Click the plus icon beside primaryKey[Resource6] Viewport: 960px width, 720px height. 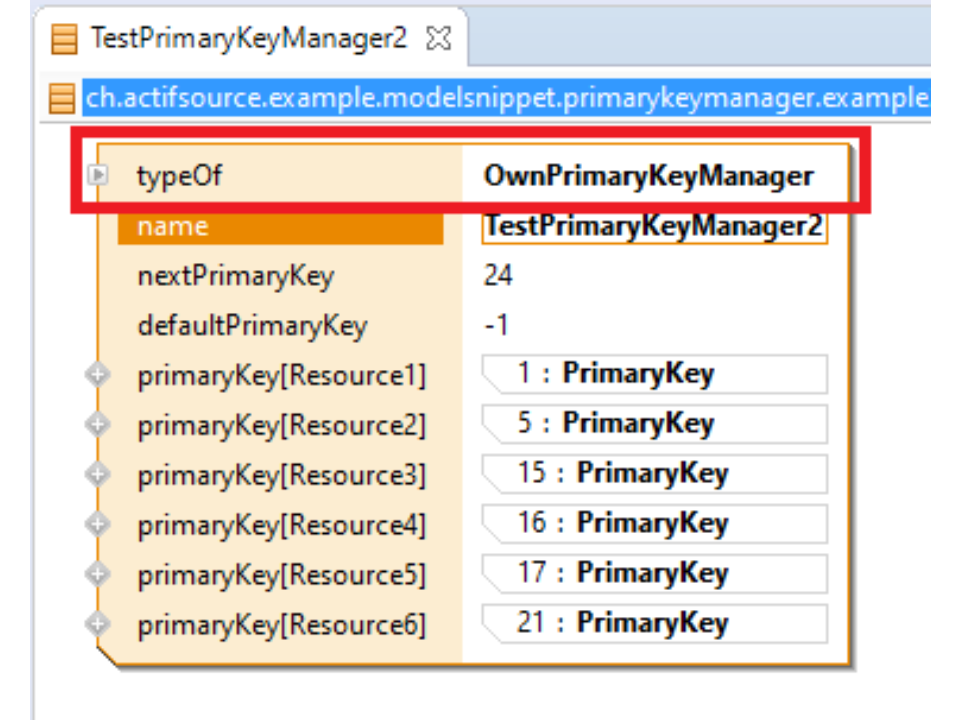[x=97, y=624]
